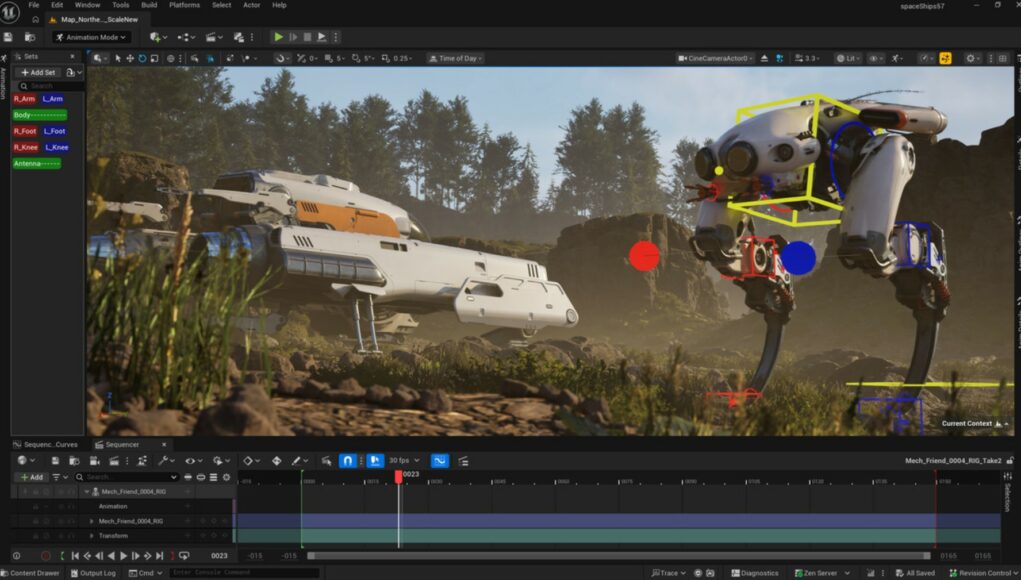
Task: Open viewport settings gear menu
Action: (973, 58)
